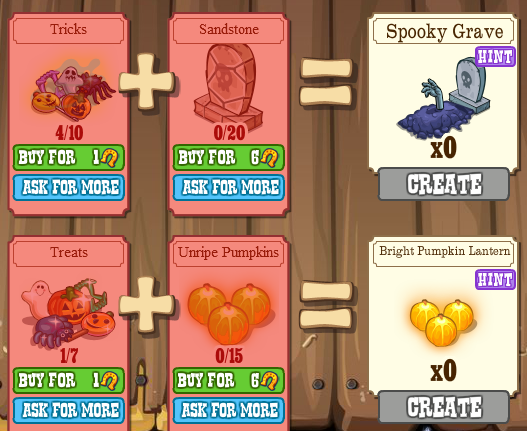Ask for more Unripe Pumpkins
527x431 pixels.
point(229,410)
